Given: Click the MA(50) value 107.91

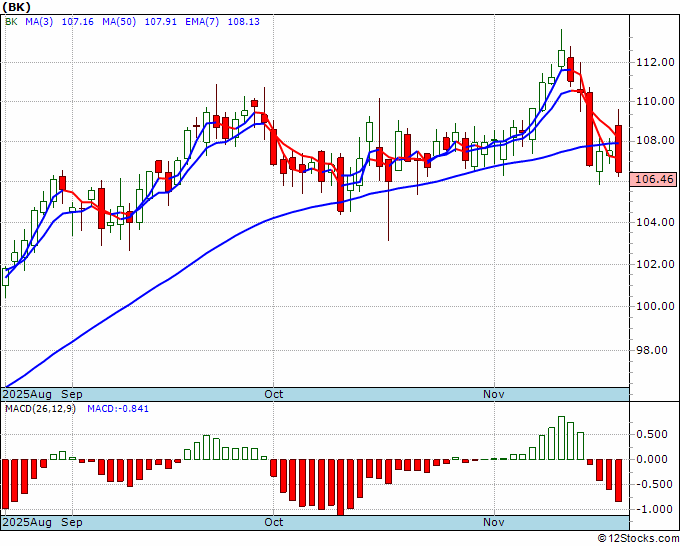Looking at the screenshot, I should click(x=160, y=22).
